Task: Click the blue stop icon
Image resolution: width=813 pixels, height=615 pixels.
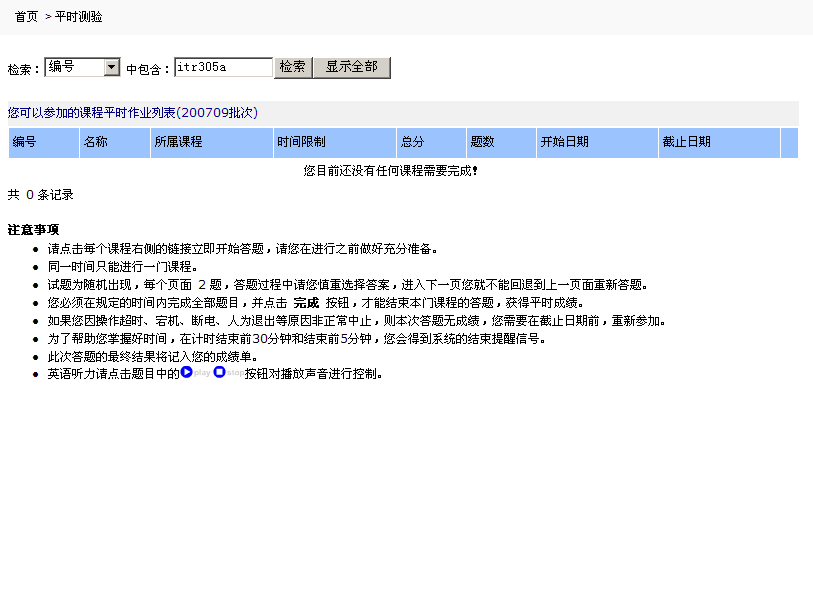Action: coord(220,373)
